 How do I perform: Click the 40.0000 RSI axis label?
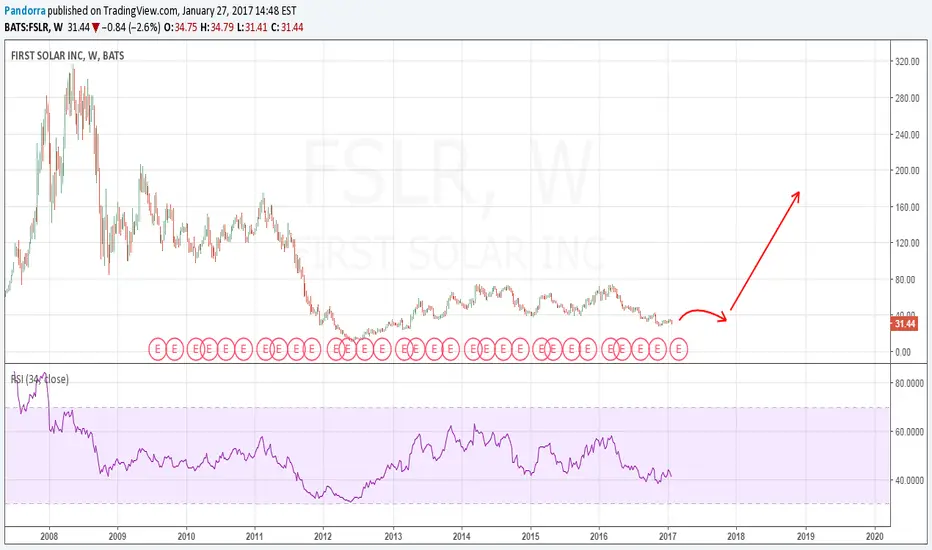pyautogui.click(x=909, y=480)
